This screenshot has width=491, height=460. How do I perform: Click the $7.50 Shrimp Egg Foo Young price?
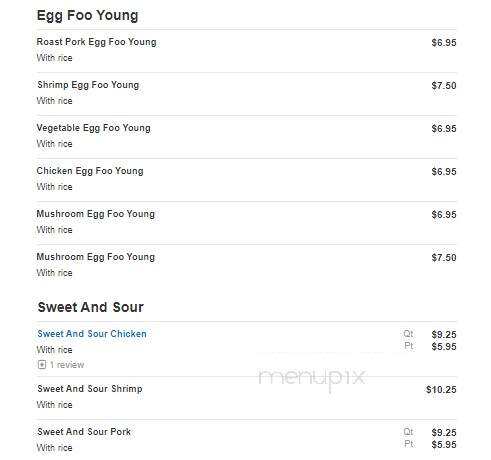click(x=444, y=86)
